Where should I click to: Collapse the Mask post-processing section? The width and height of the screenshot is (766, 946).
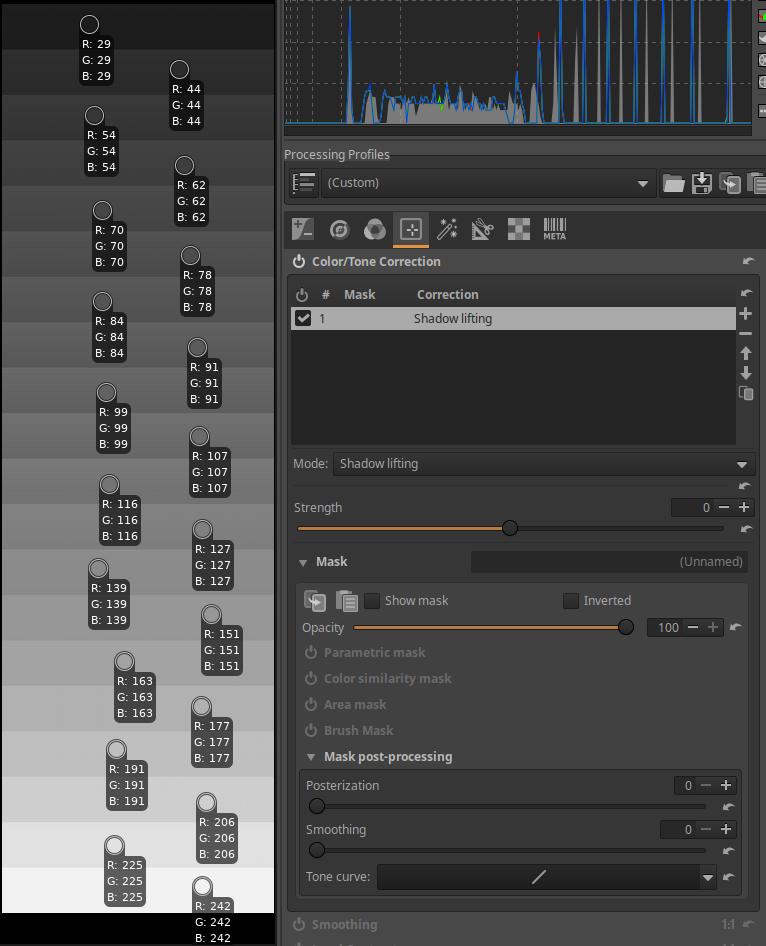[x=311, y=757]
